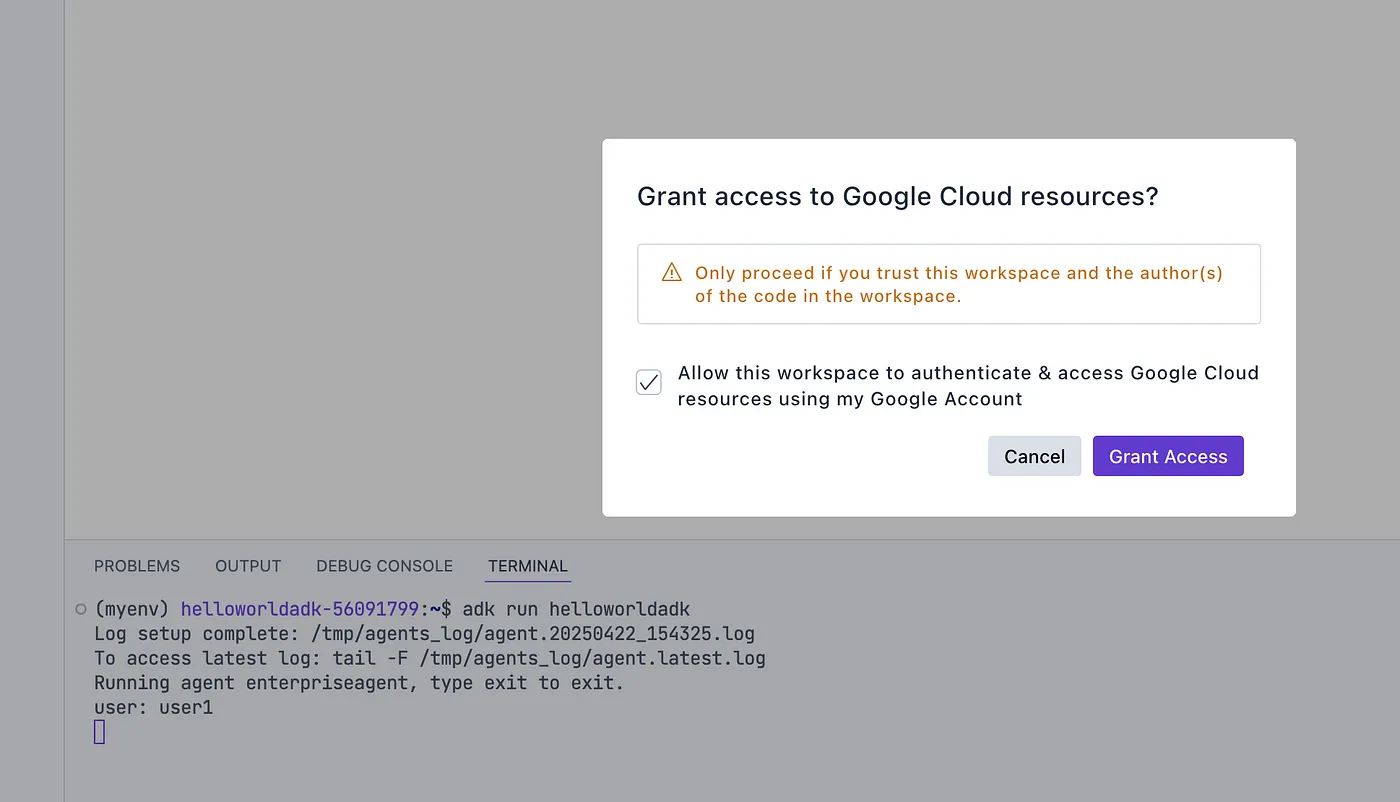Switch to the PROBLEMS tab
Viewport: 1400px width, 802px height.
137,566
